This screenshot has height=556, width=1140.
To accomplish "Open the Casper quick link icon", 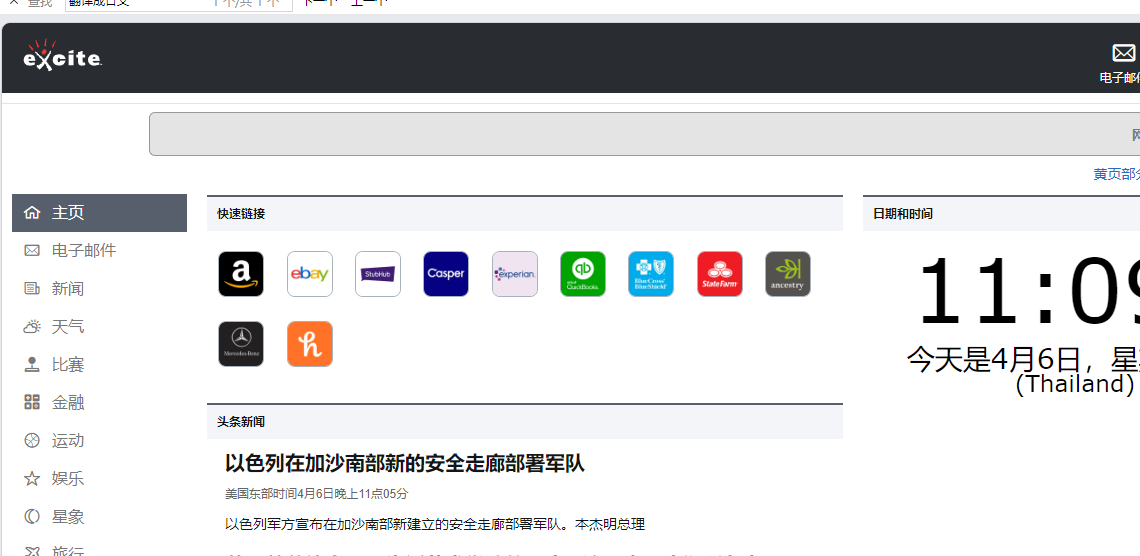I will (x=446, y=274).
